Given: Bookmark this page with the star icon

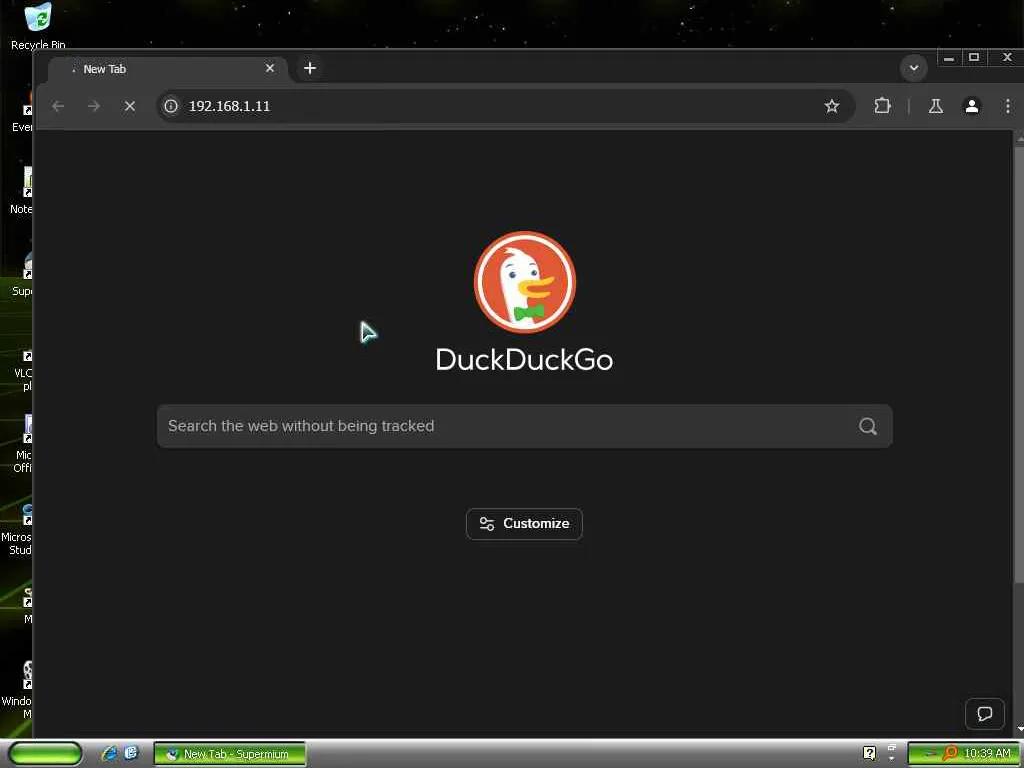Looking at the screenshot, I should tap(831, 106).
